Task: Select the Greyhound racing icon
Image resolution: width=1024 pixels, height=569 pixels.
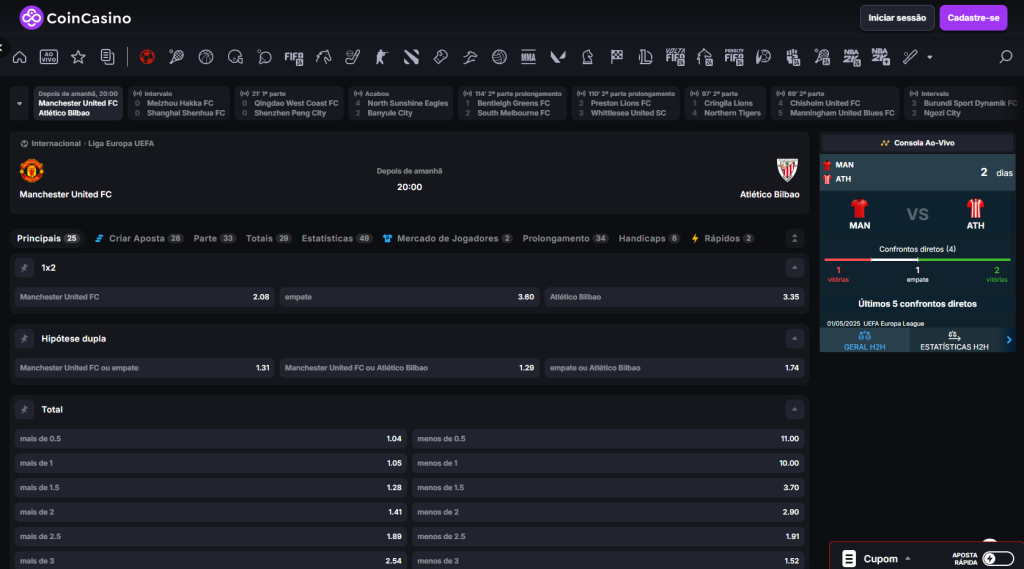Action: 470,57
